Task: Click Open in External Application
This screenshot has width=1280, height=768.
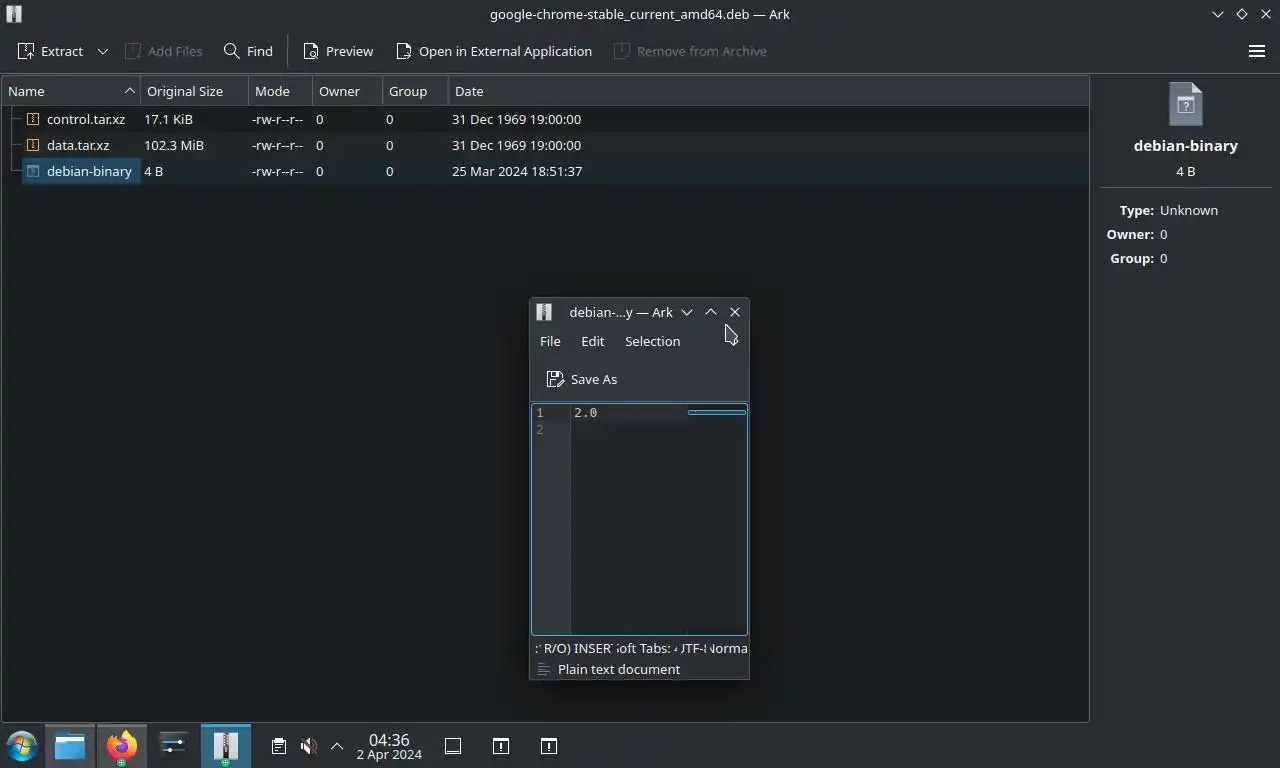Action: 494,51
